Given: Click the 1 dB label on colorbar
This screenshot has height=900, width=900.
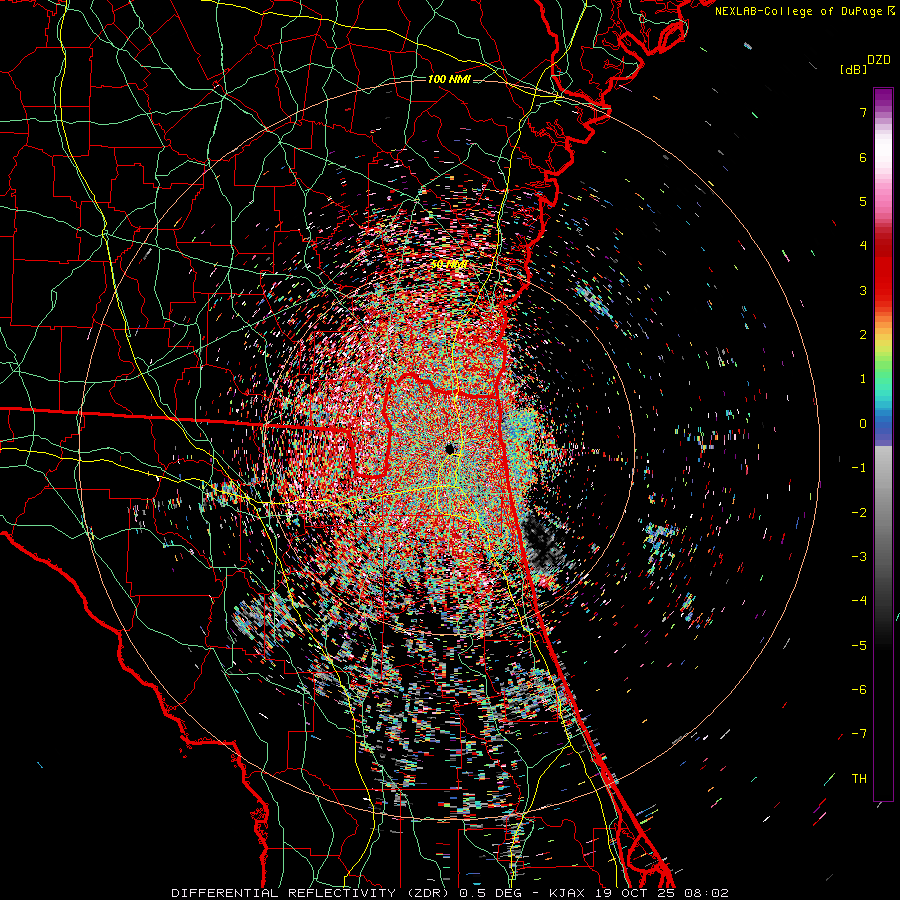Looking at the screenshot, I should coord(863,379).
